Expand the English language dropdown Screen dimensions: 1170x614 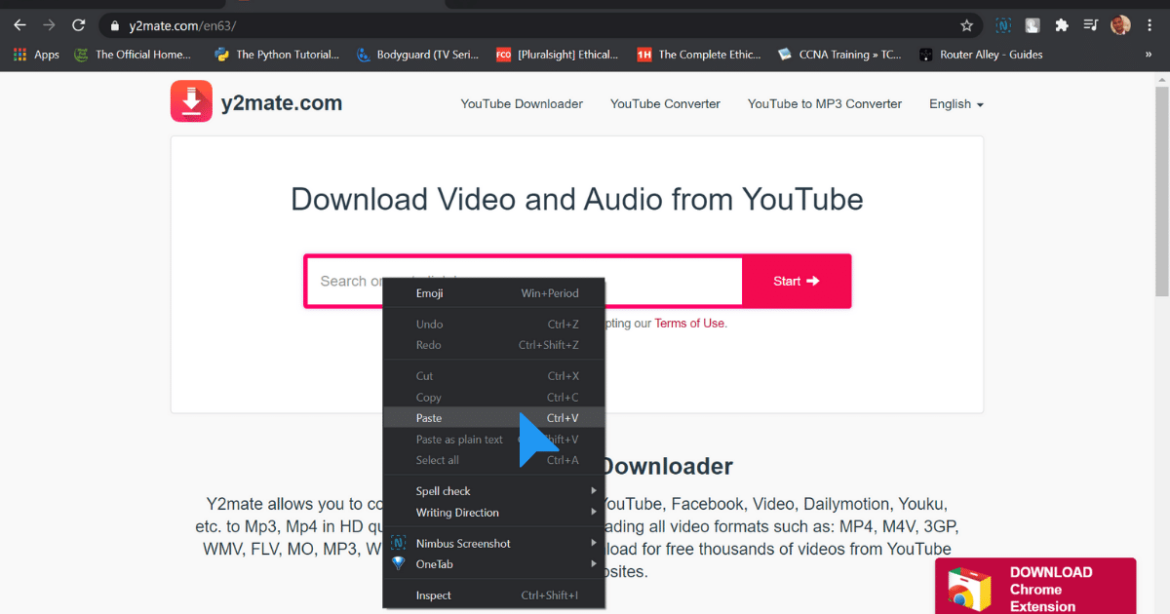[x=956, y=104]
